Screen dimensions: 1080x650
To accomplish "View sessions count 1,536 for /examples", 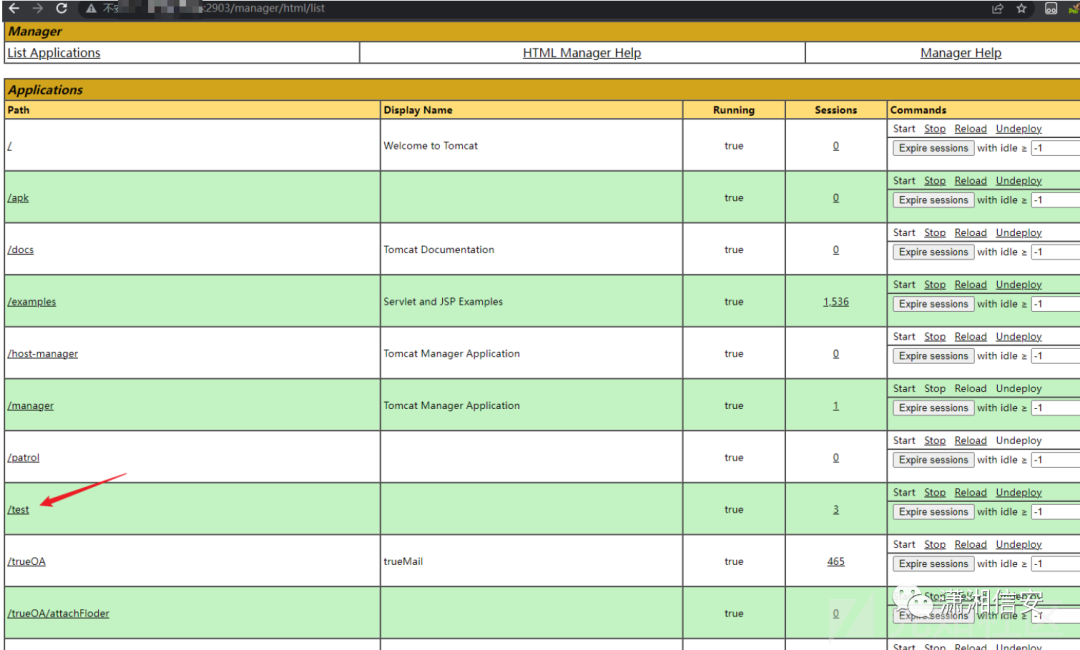I will (x=835, y=302).
